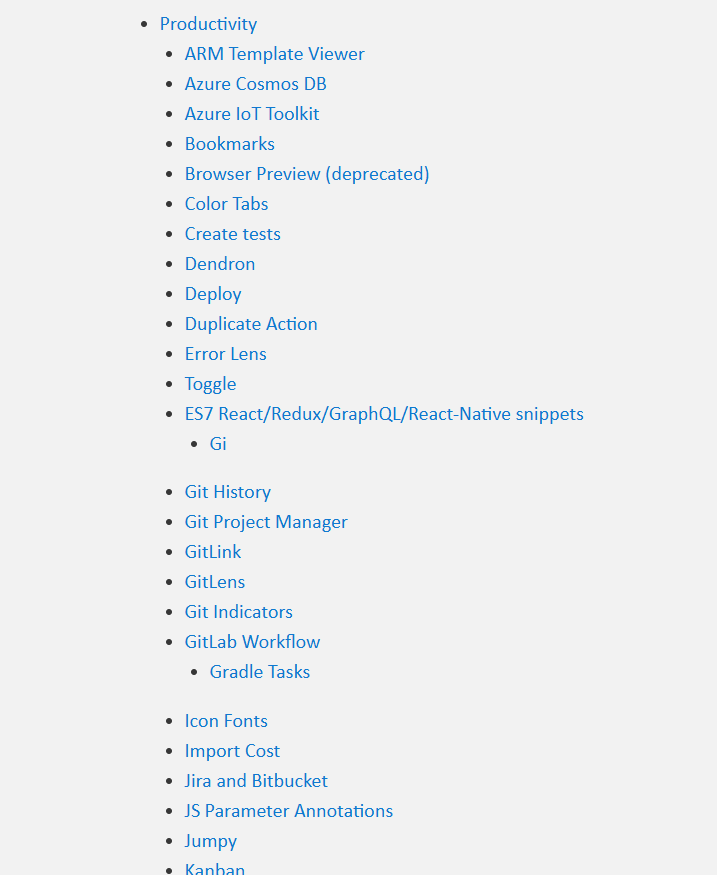This screenshot has height=875, width=717.
Task: Select the Azure IoT Toolkit link
Action: pos(252,114)
